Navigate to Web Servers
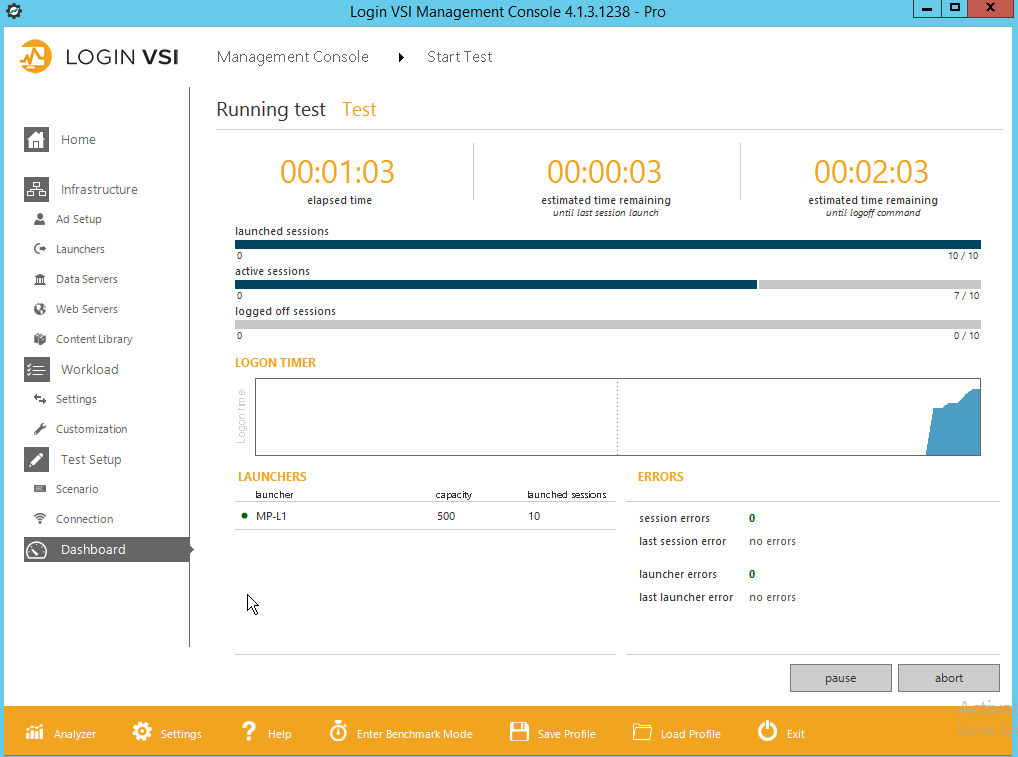The image size is (1018, 757). point(86,309)
